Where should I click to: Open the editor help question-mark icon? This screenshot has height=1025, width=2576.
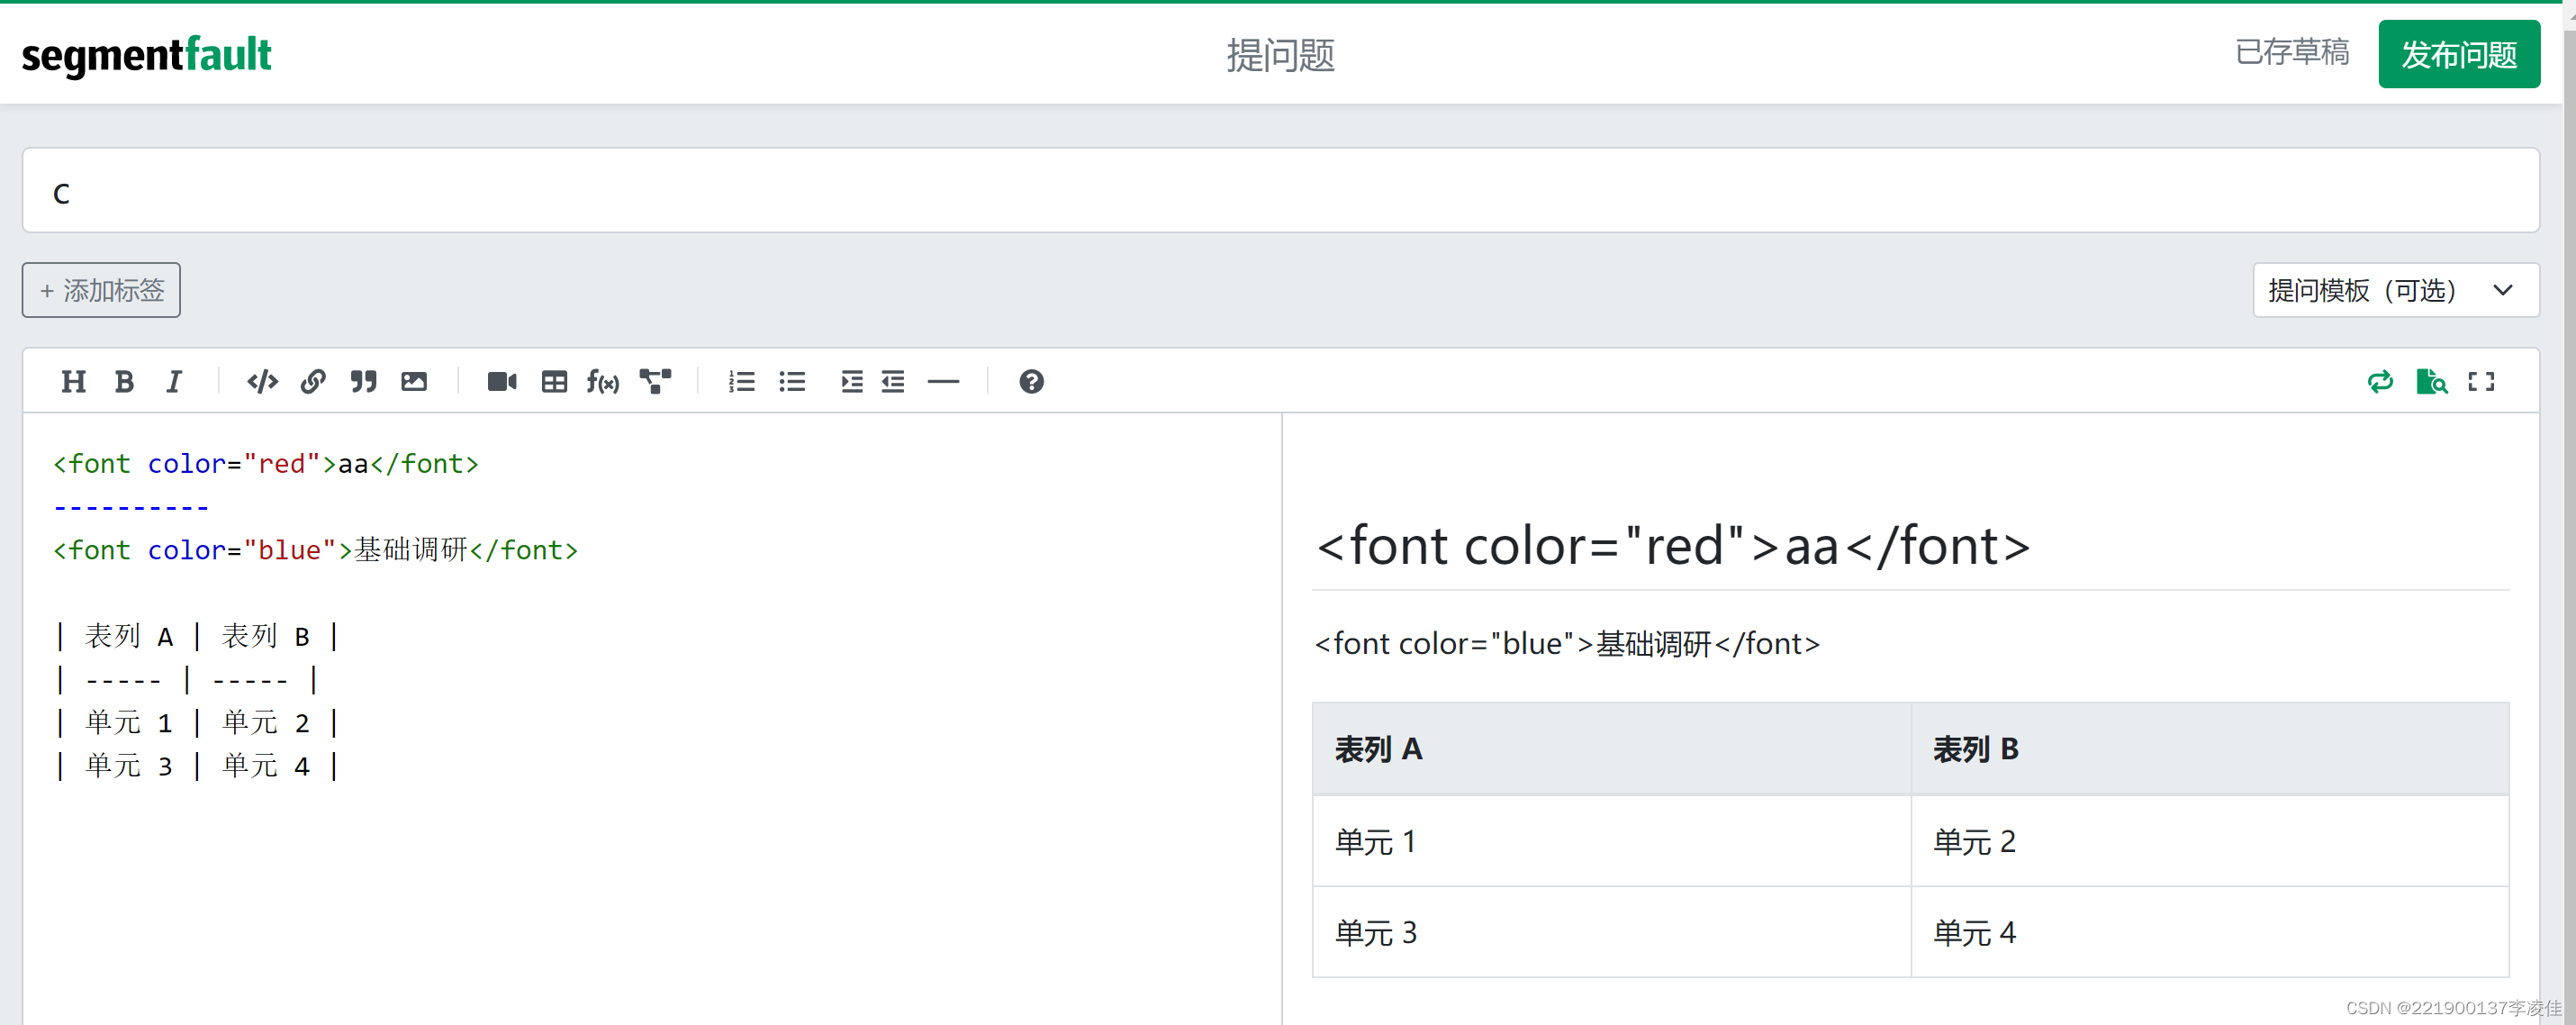[x=1032, y=381]
